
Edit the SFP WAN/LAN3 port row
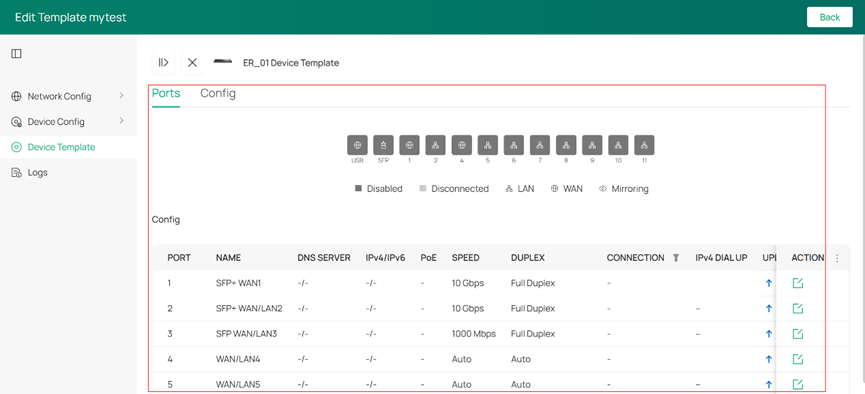(x=797, y=334)
